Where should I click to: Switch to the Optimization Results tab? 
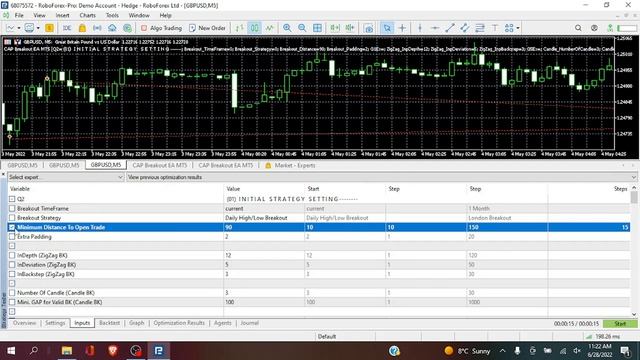click(179, 323)
